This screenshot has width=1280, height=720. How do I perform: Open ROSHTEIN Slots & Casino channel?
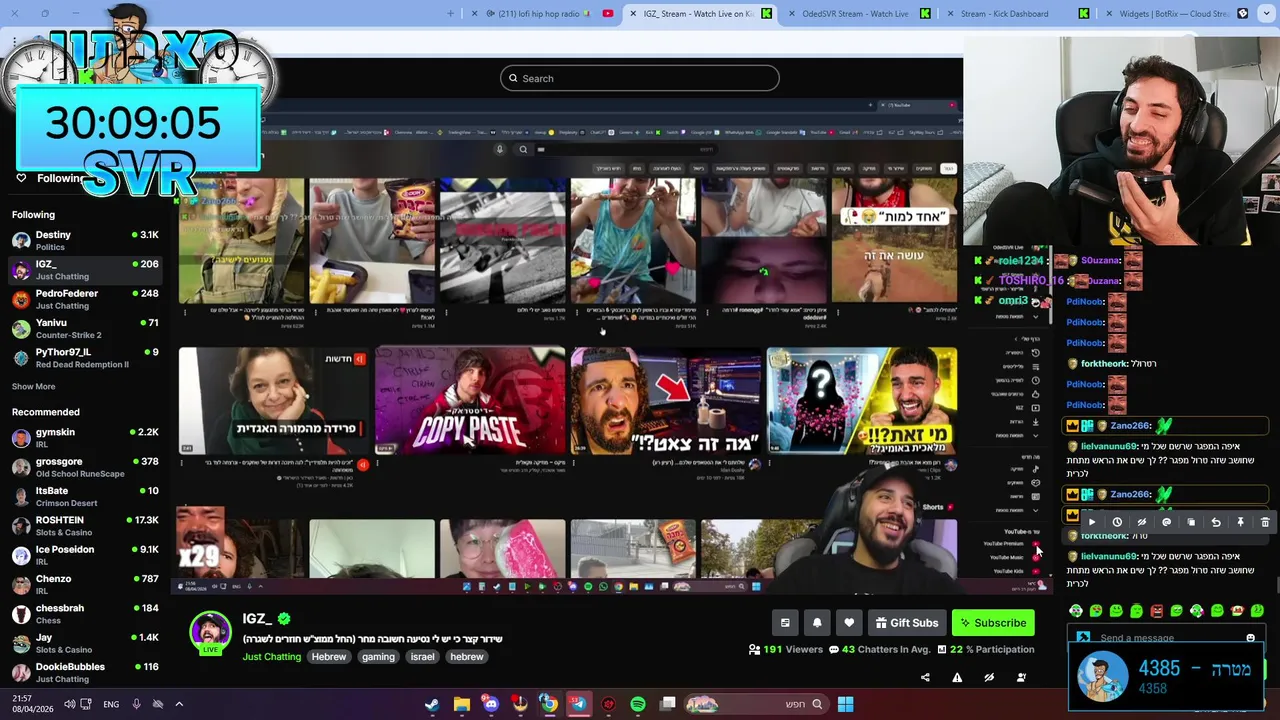coord(85,525)
